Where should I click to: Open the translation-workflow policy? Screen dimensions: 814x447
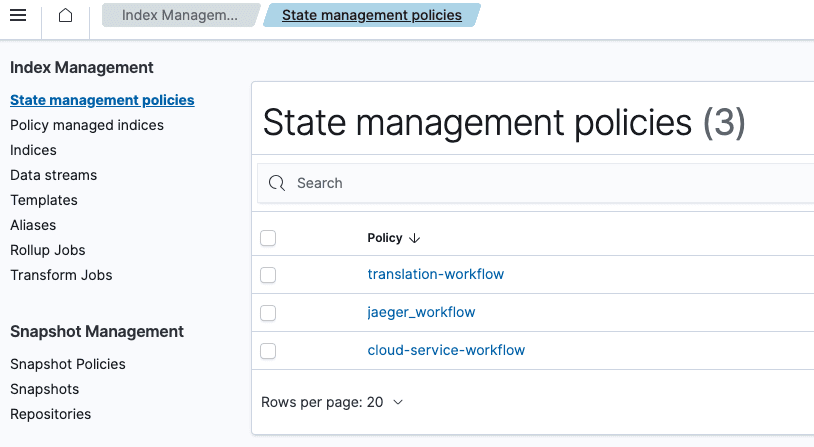click(435, 274)
